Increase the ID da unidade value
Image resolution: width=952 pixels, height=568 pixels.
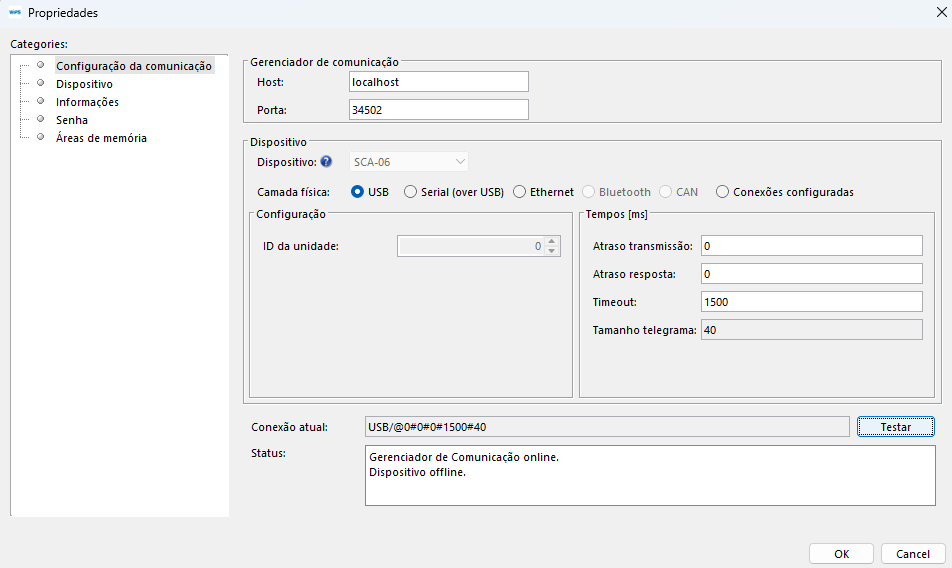coord(551,241)
